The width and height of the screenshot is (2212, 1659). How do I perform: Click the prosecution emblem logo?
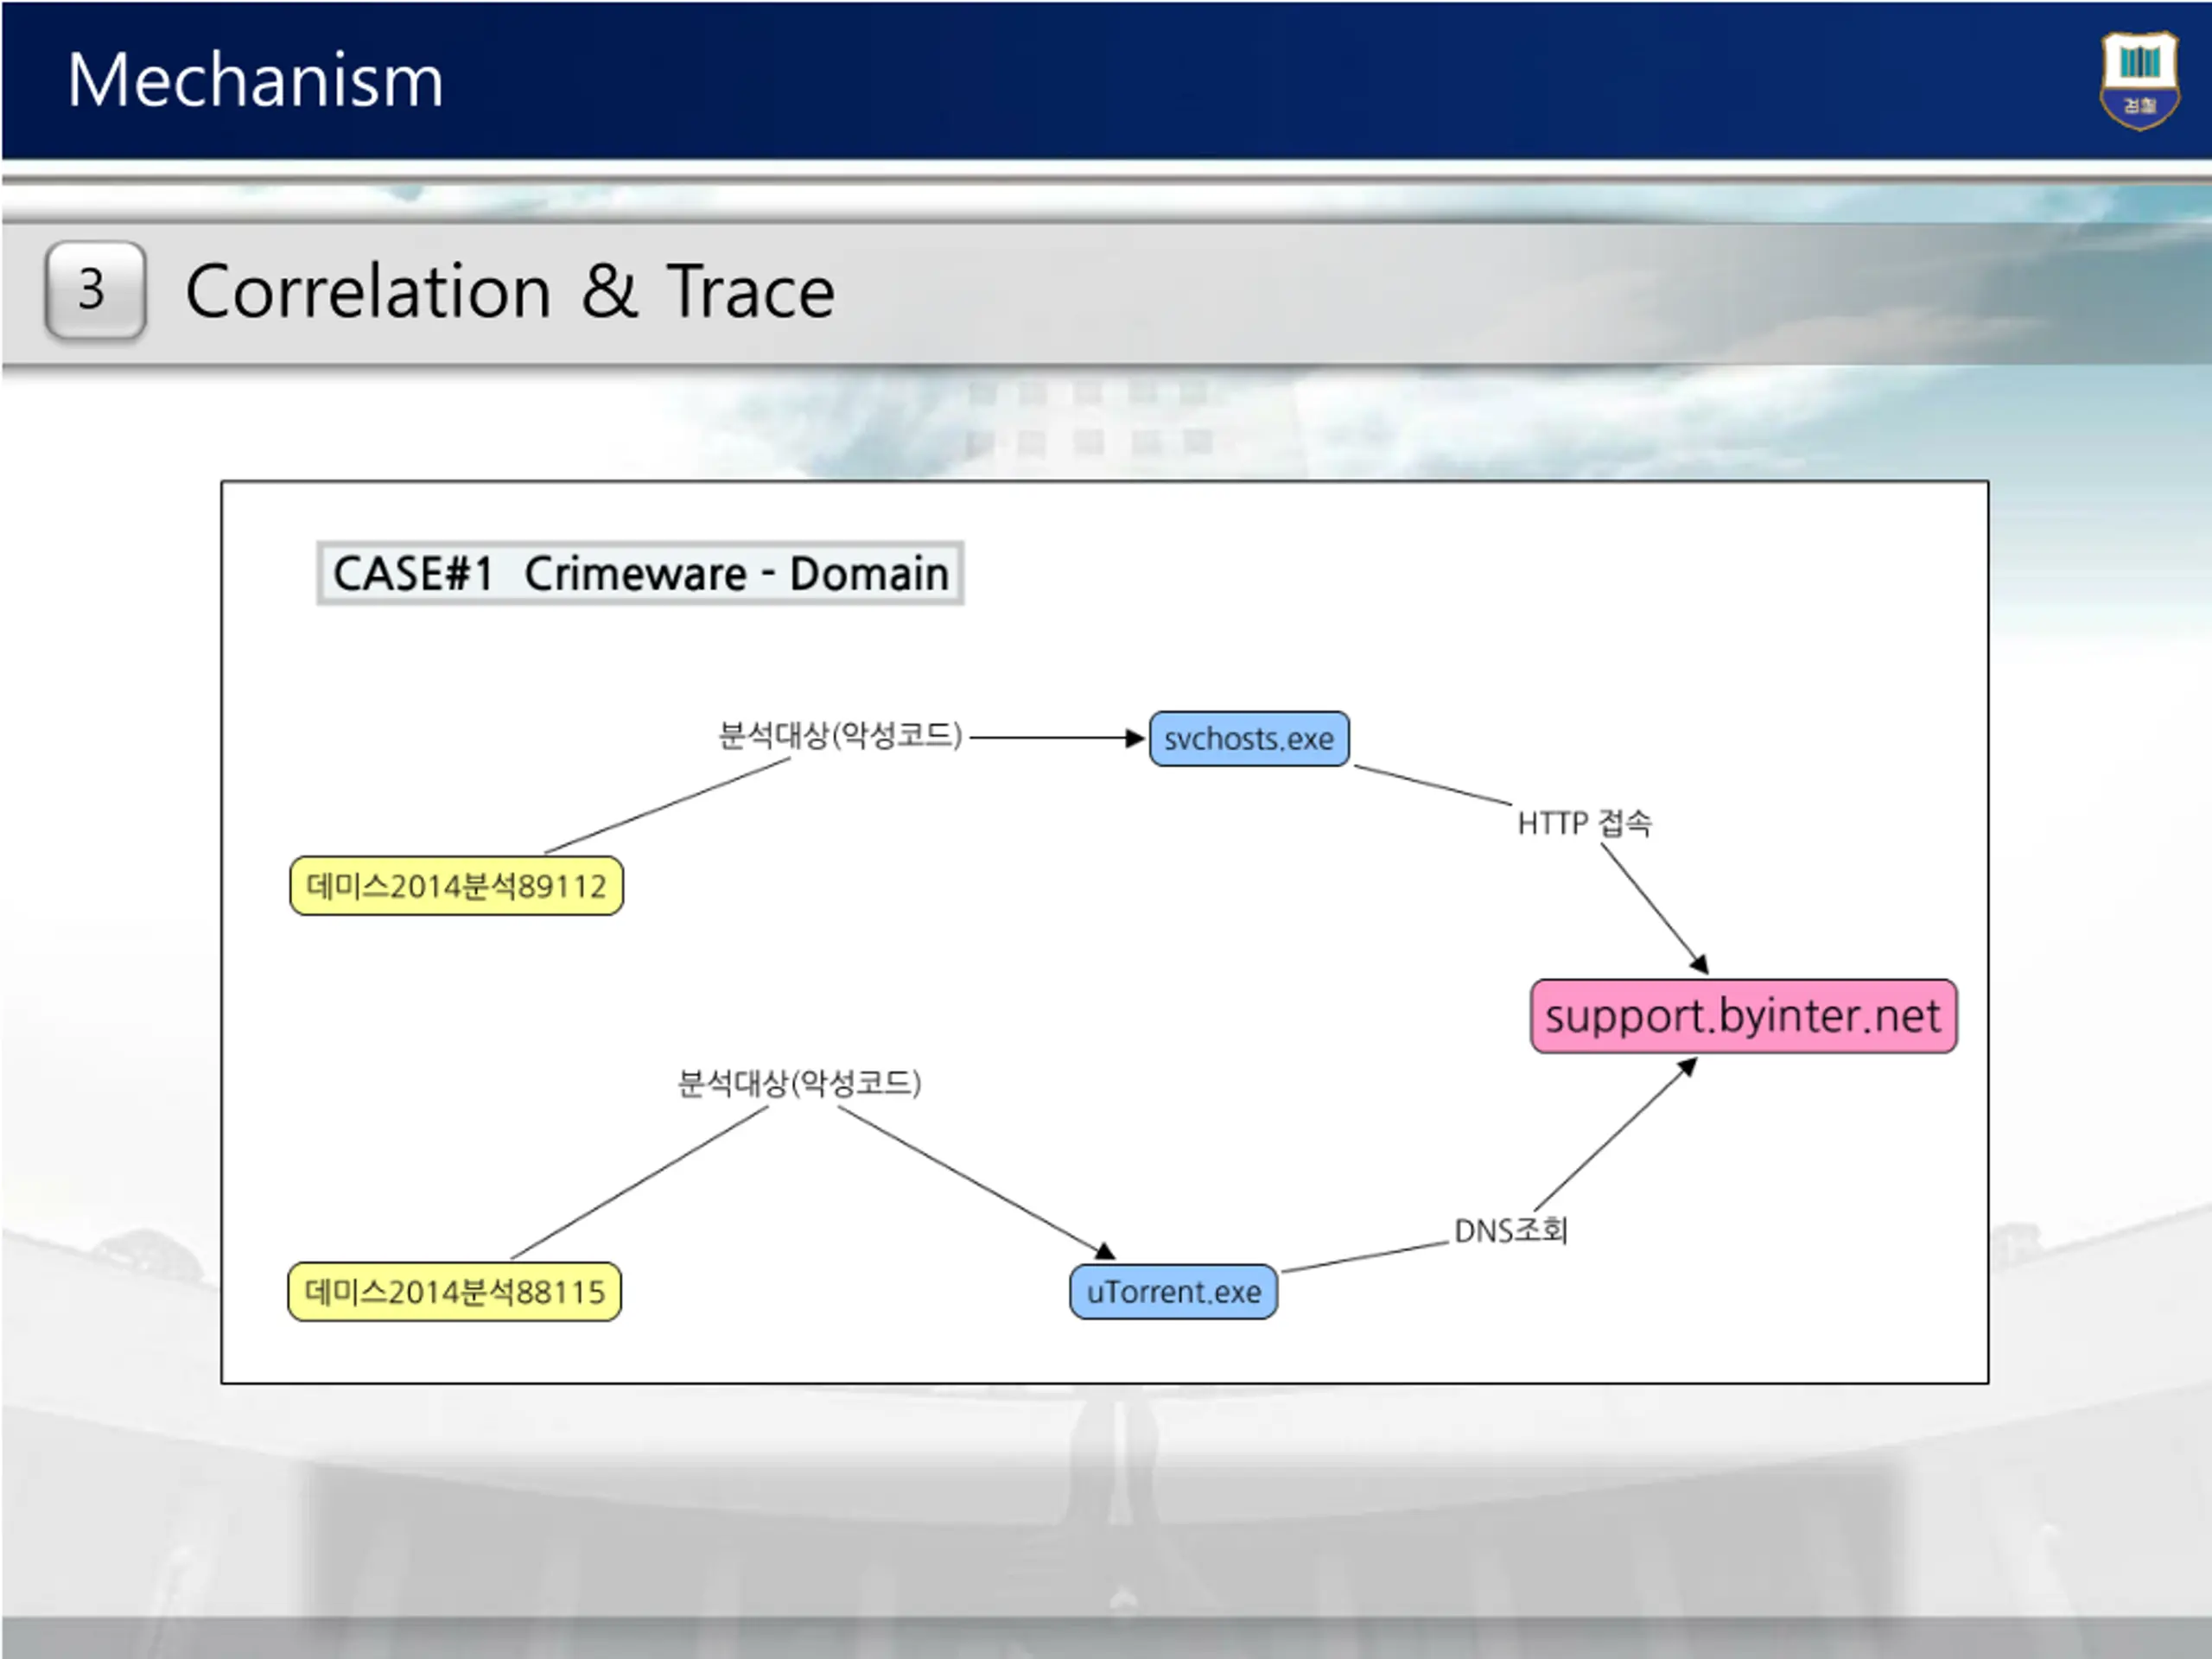[2139, 80]
